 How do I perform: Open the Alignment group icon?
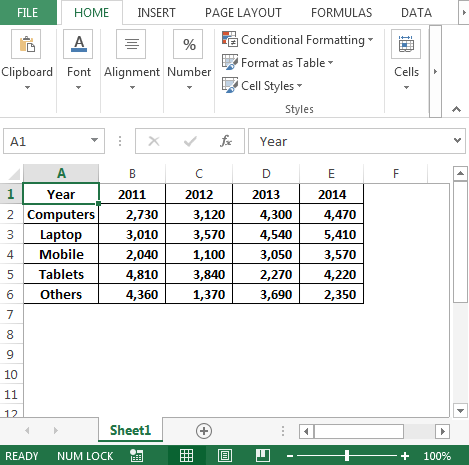pyautogui.click(x=131, y=44)
